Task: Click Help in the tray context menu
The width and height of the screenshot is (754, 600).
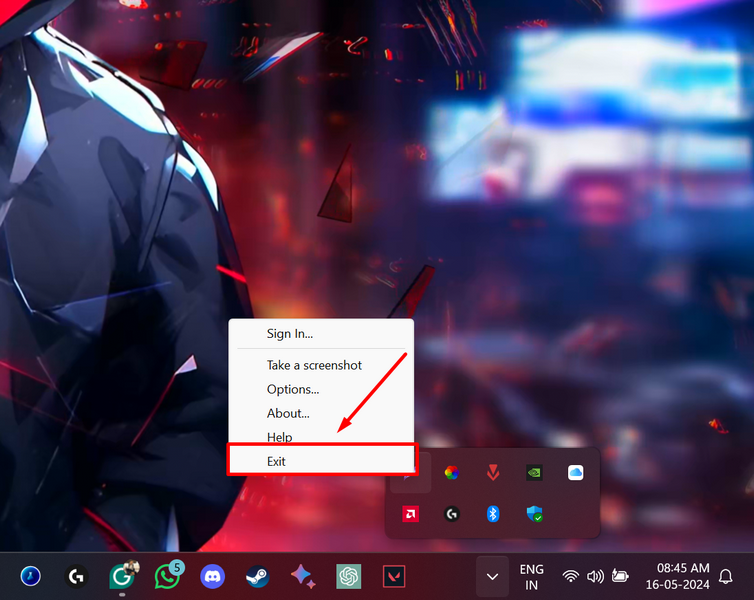Action: 279,437
